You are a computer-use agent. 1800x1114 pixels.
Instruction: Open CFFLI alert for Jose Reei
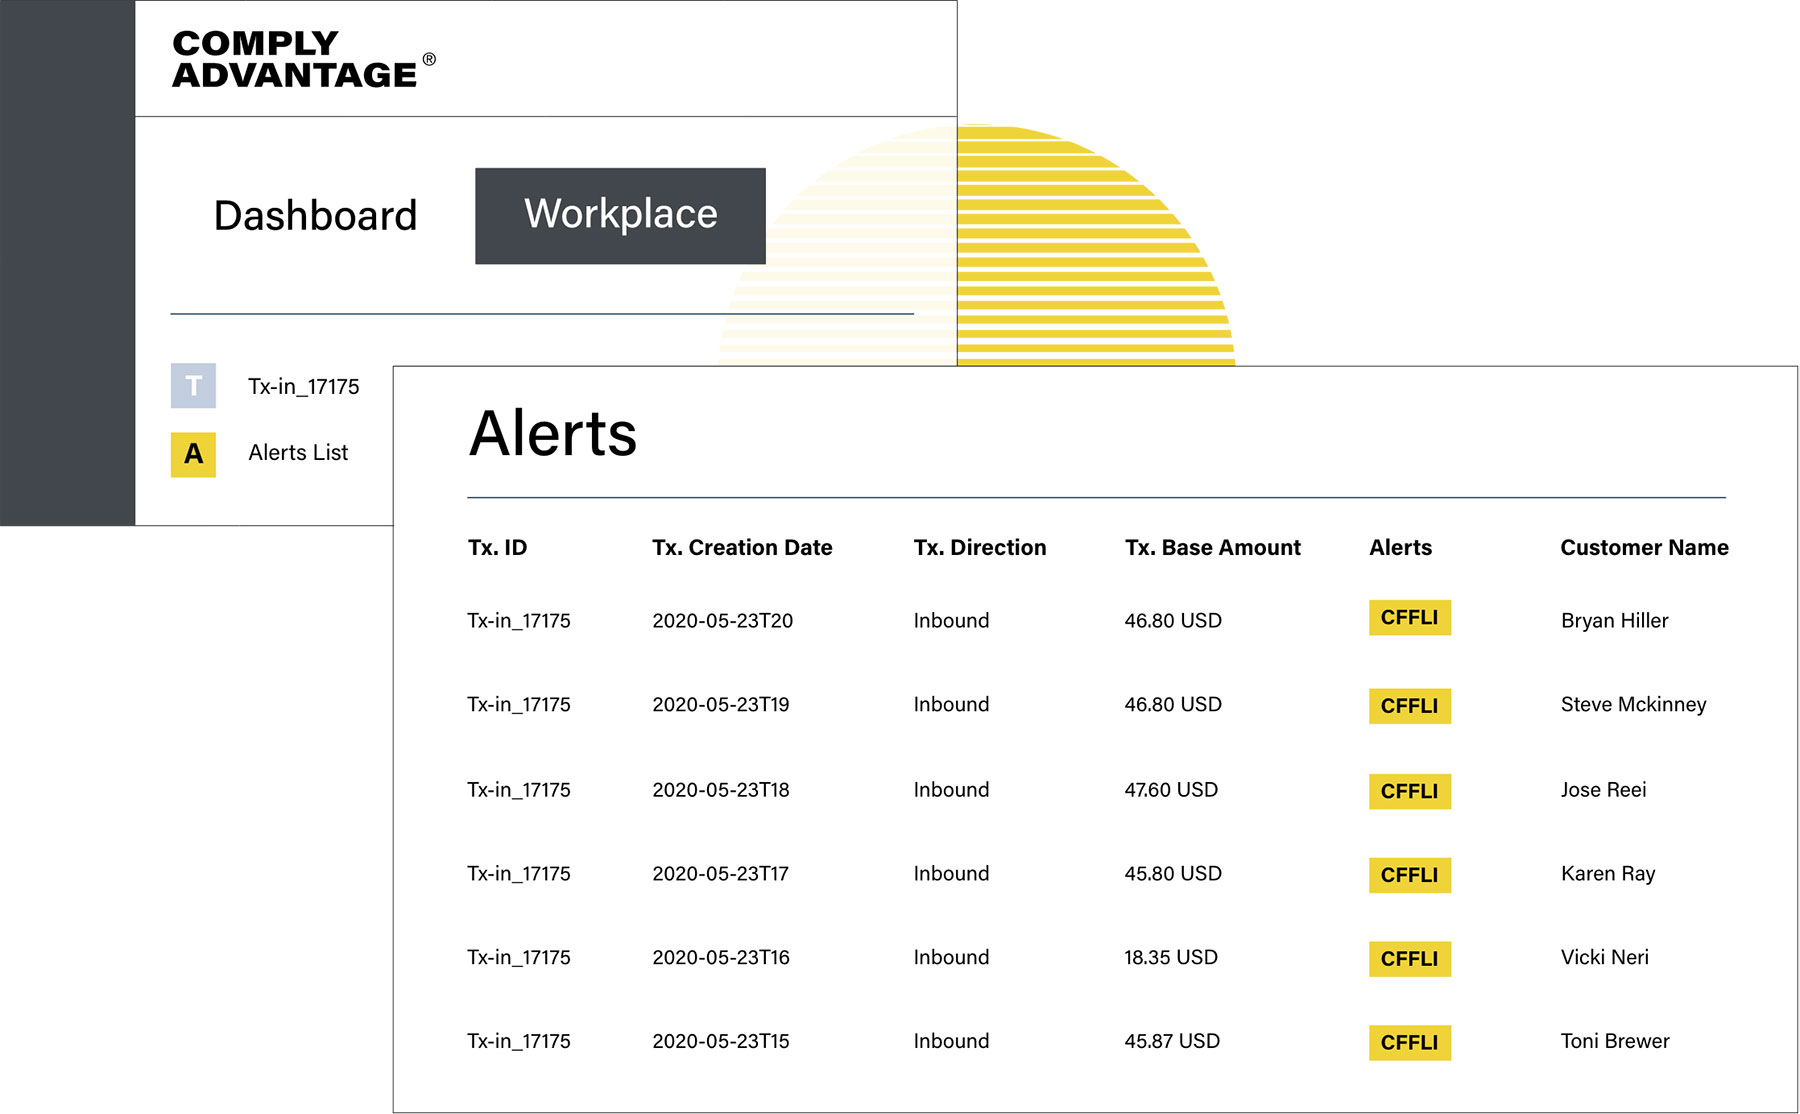click(1409, 791)
